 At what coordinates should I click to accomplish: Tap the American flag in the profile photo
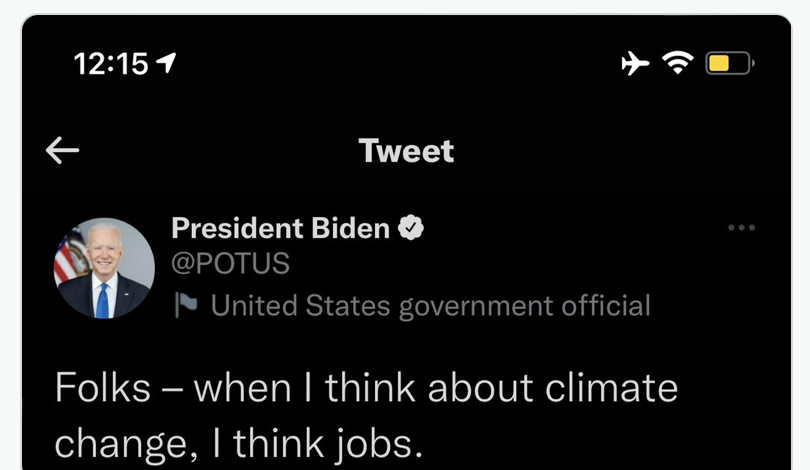[68, 258]
